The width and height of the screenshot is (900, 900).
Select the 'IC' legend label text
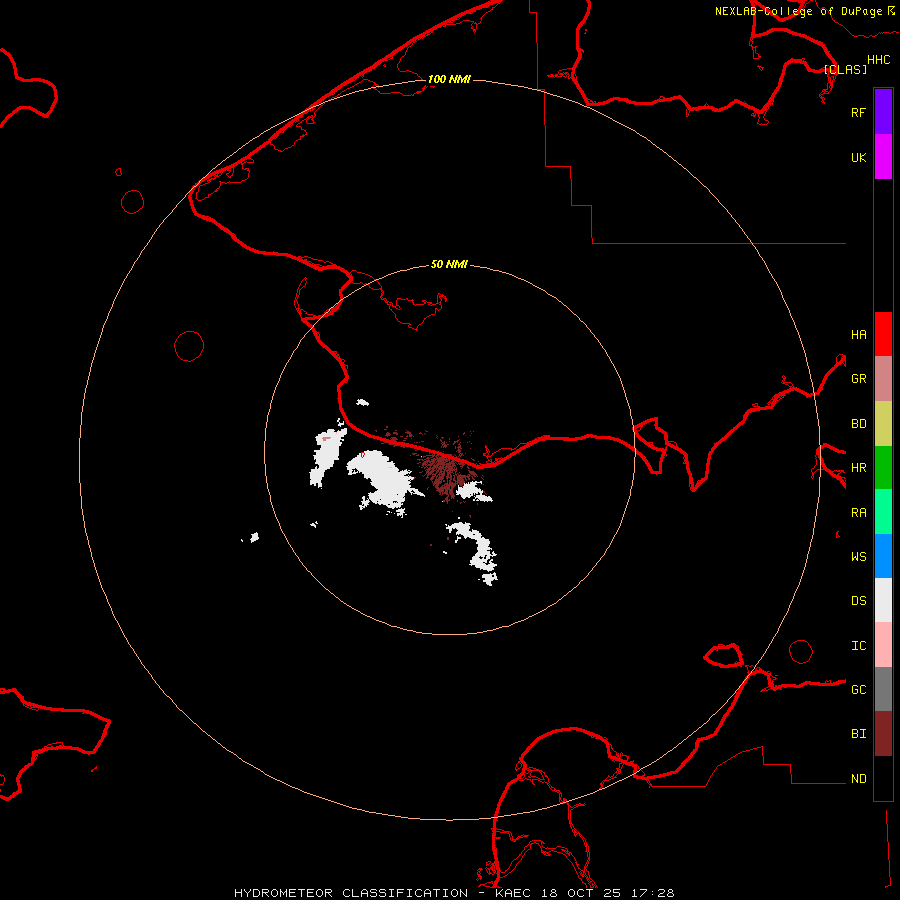858,645
